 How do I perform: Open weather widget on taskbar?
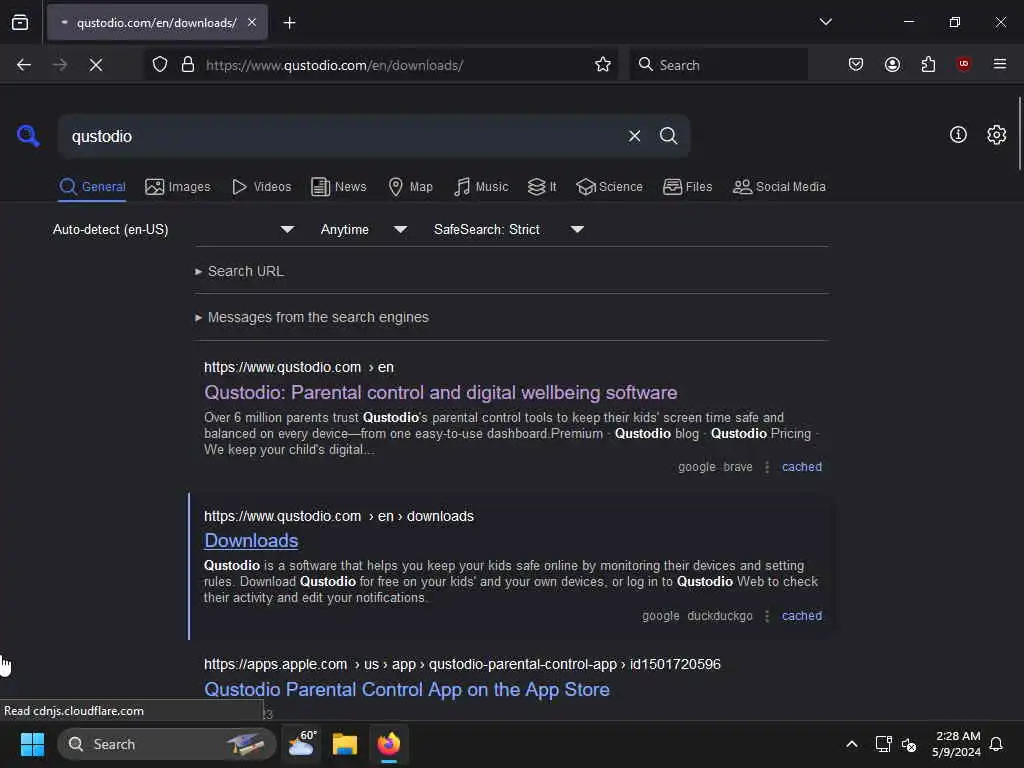click(x=302, y=744)
